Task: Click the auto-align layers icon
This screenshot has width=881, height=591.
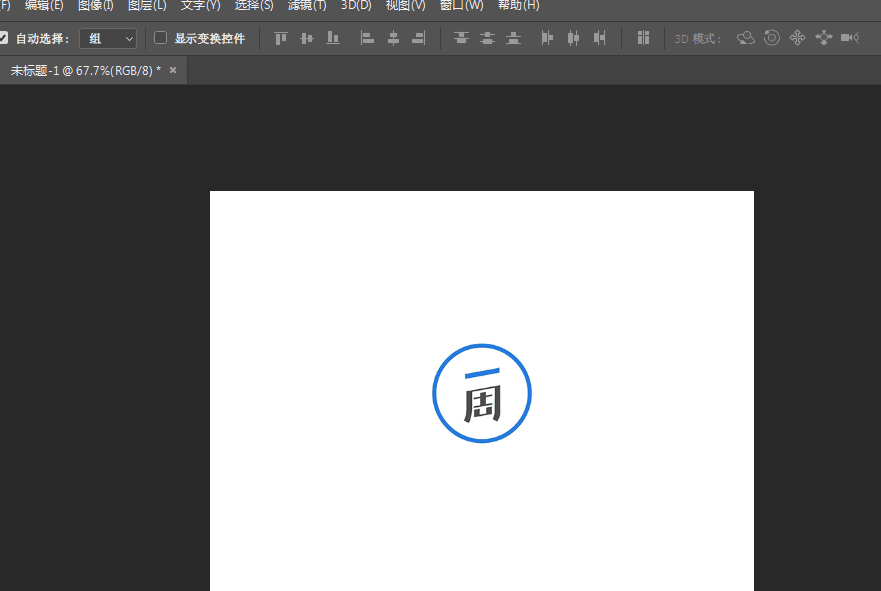Action: point(643,38)
